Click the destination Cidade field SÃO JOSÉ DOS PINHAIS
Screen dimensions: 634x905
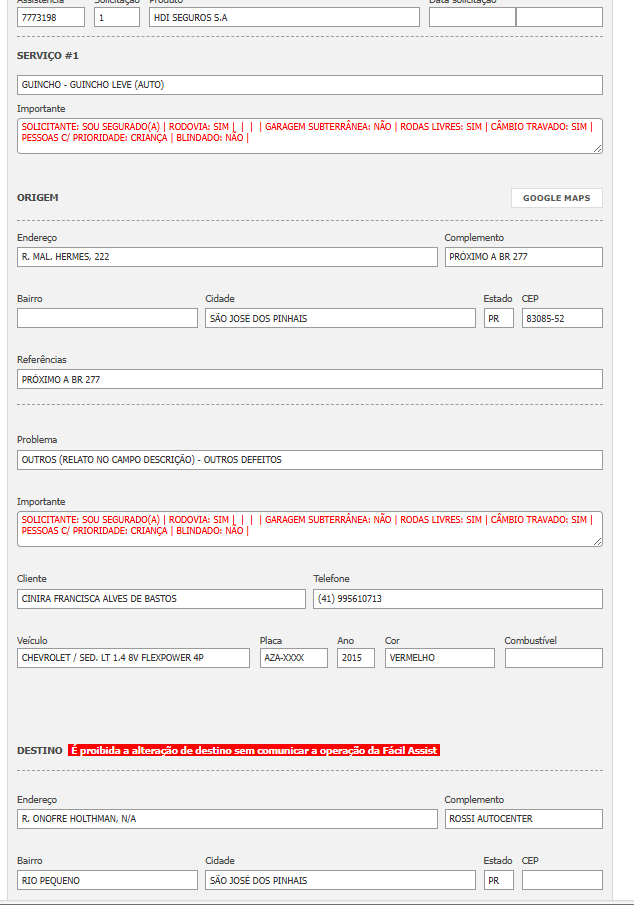pos(340,880)
